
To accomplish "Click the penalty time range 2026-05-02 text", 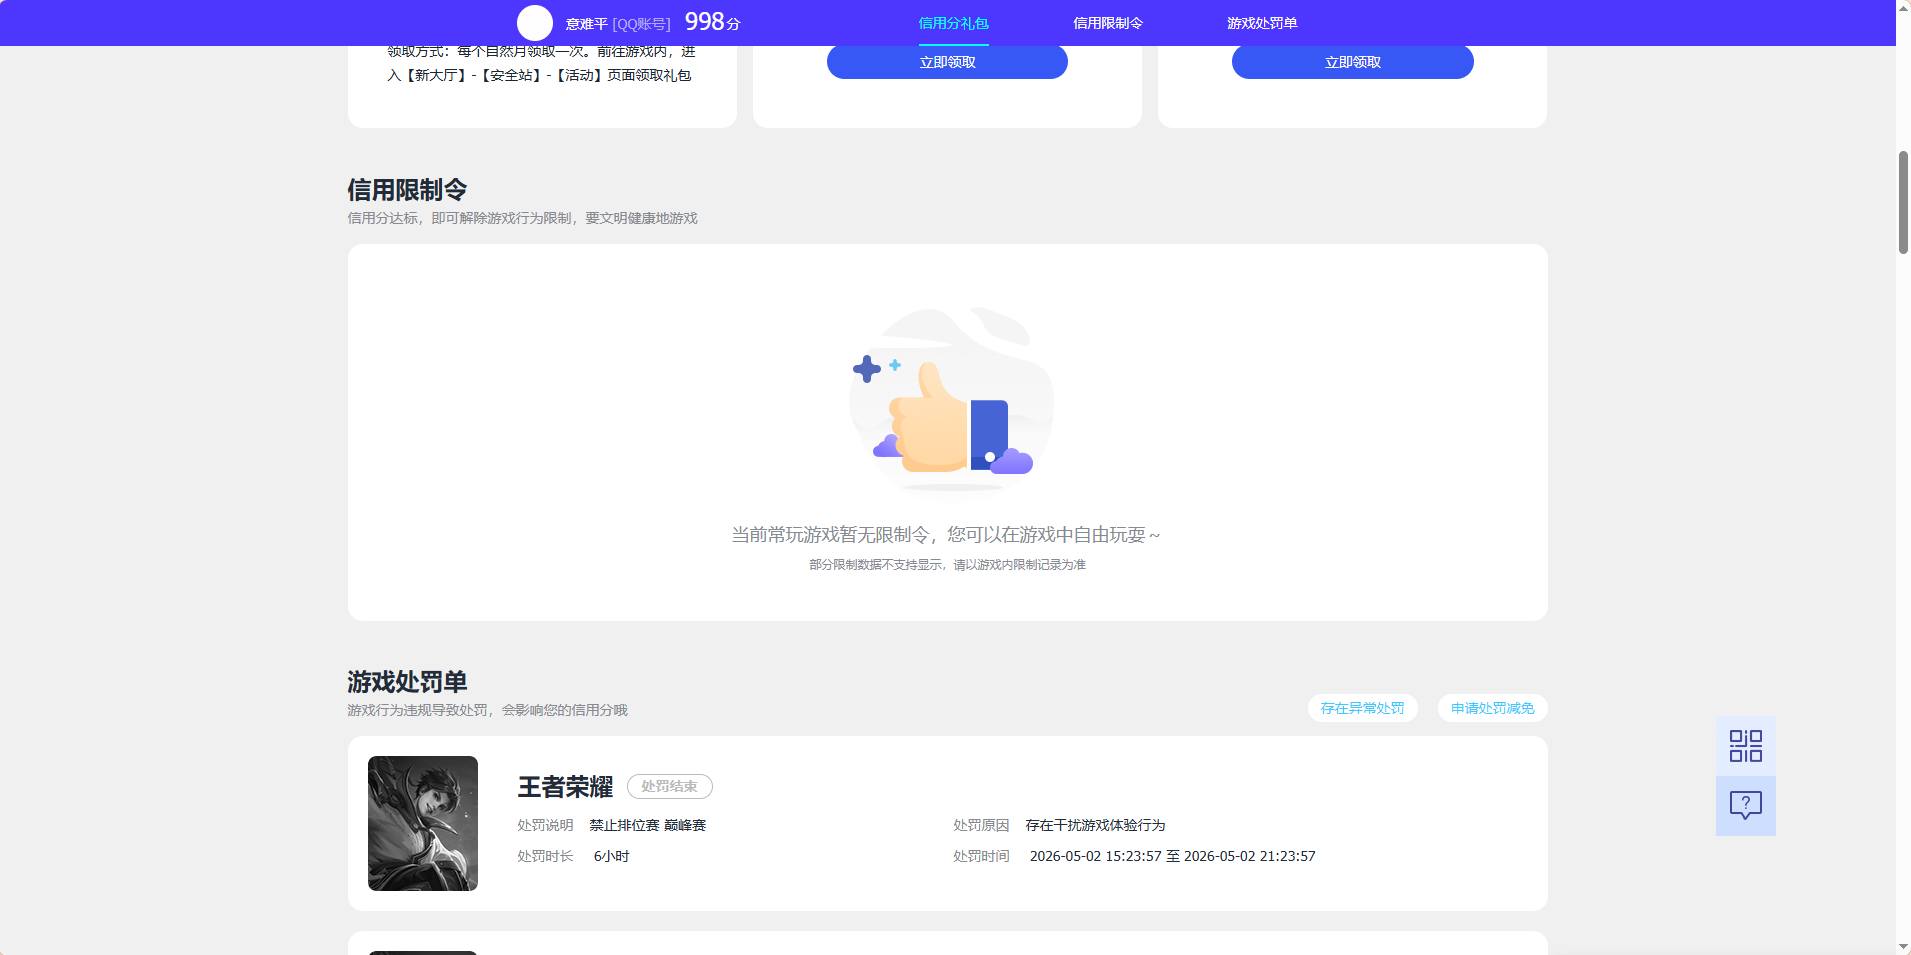I will [1172, 856].
